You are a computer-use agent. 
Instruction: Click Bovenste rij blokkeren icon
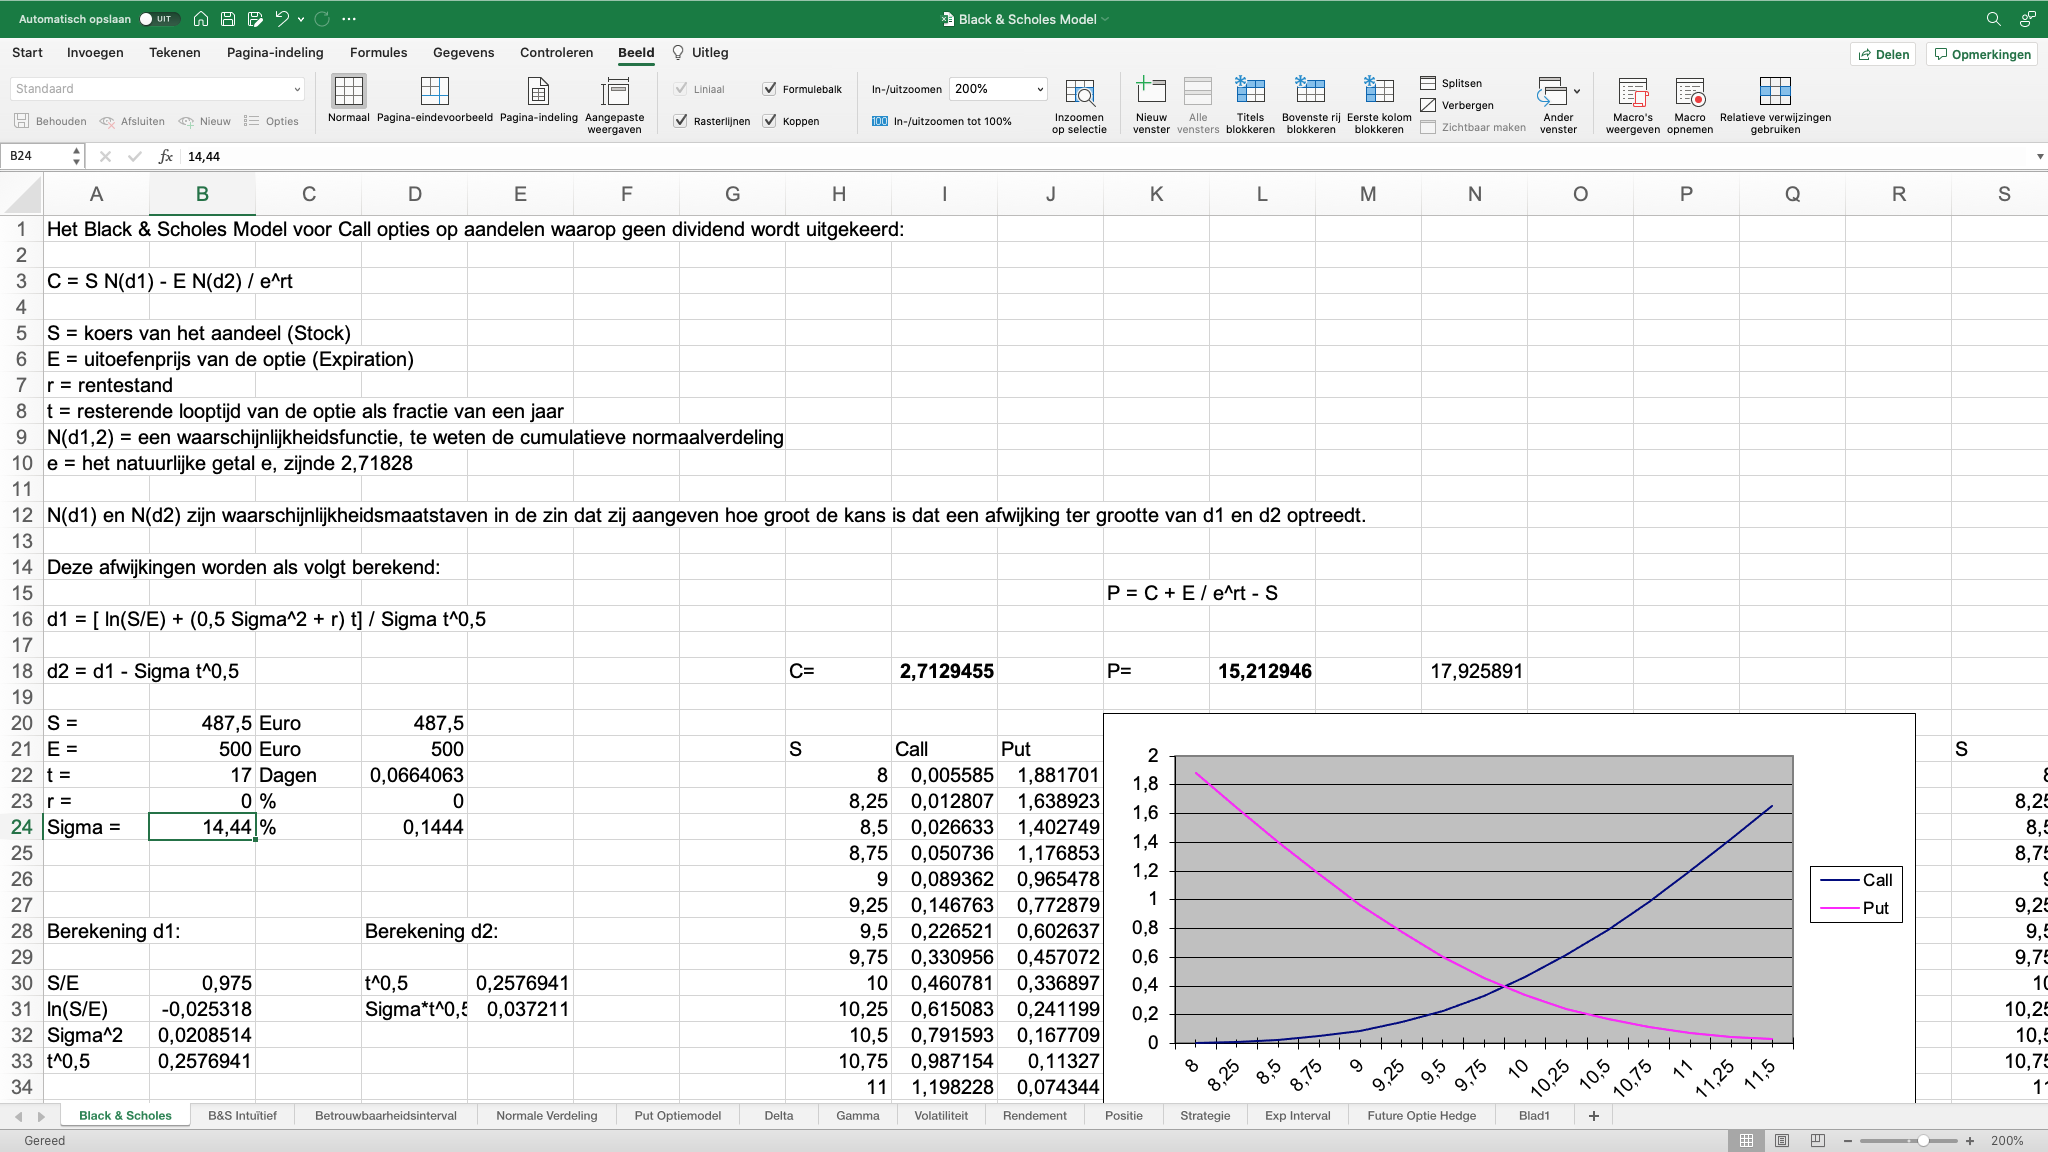(1310, 92)
